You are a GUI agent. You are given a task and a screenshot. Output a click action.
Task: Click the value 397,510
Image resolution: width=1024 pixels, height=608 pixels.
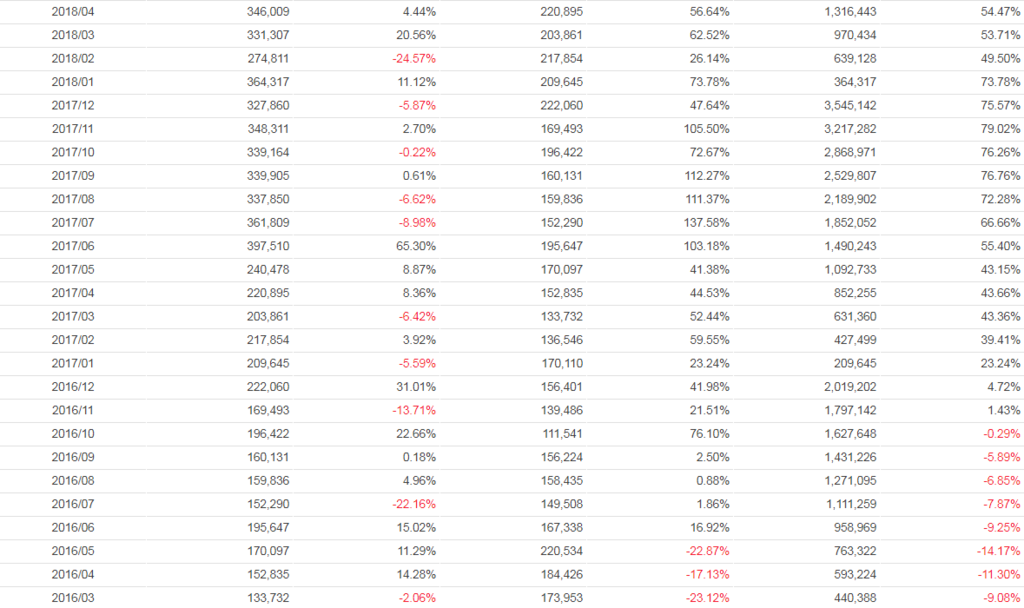click(268, 246)
